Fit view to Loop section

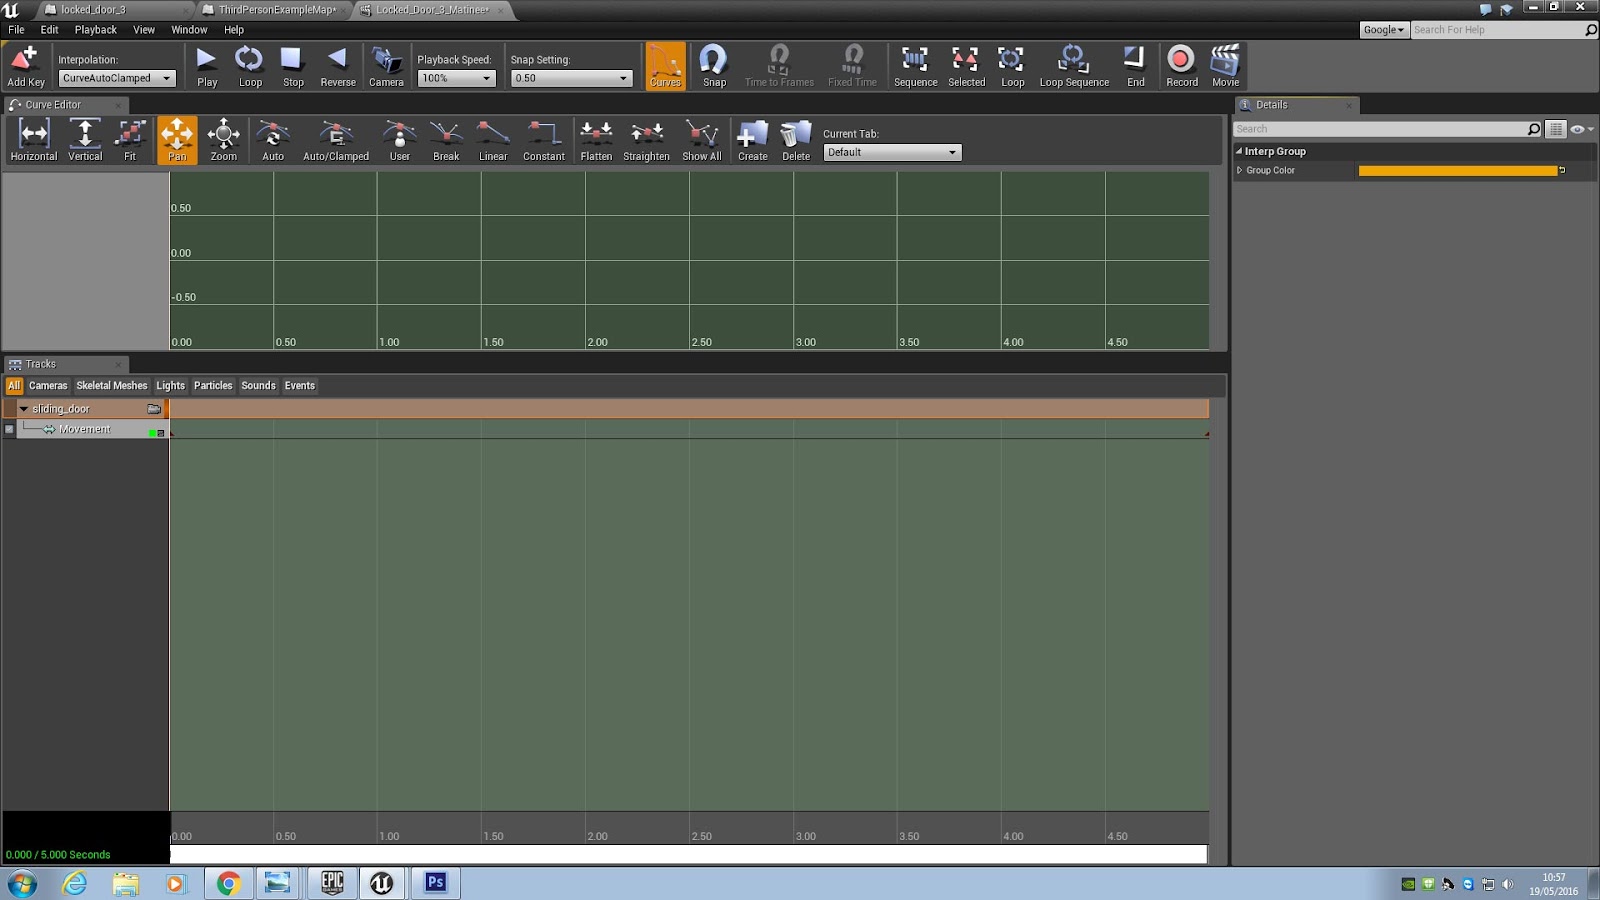(x=1012, y=66)
